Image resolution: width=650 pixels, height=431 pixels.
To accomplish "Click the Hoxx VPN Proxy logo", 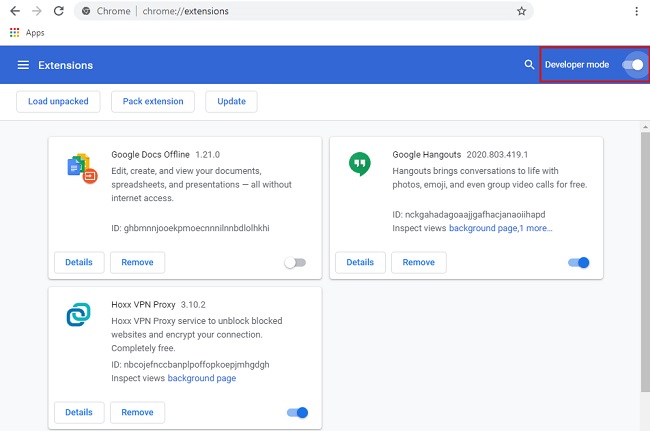I will (78, 314).
